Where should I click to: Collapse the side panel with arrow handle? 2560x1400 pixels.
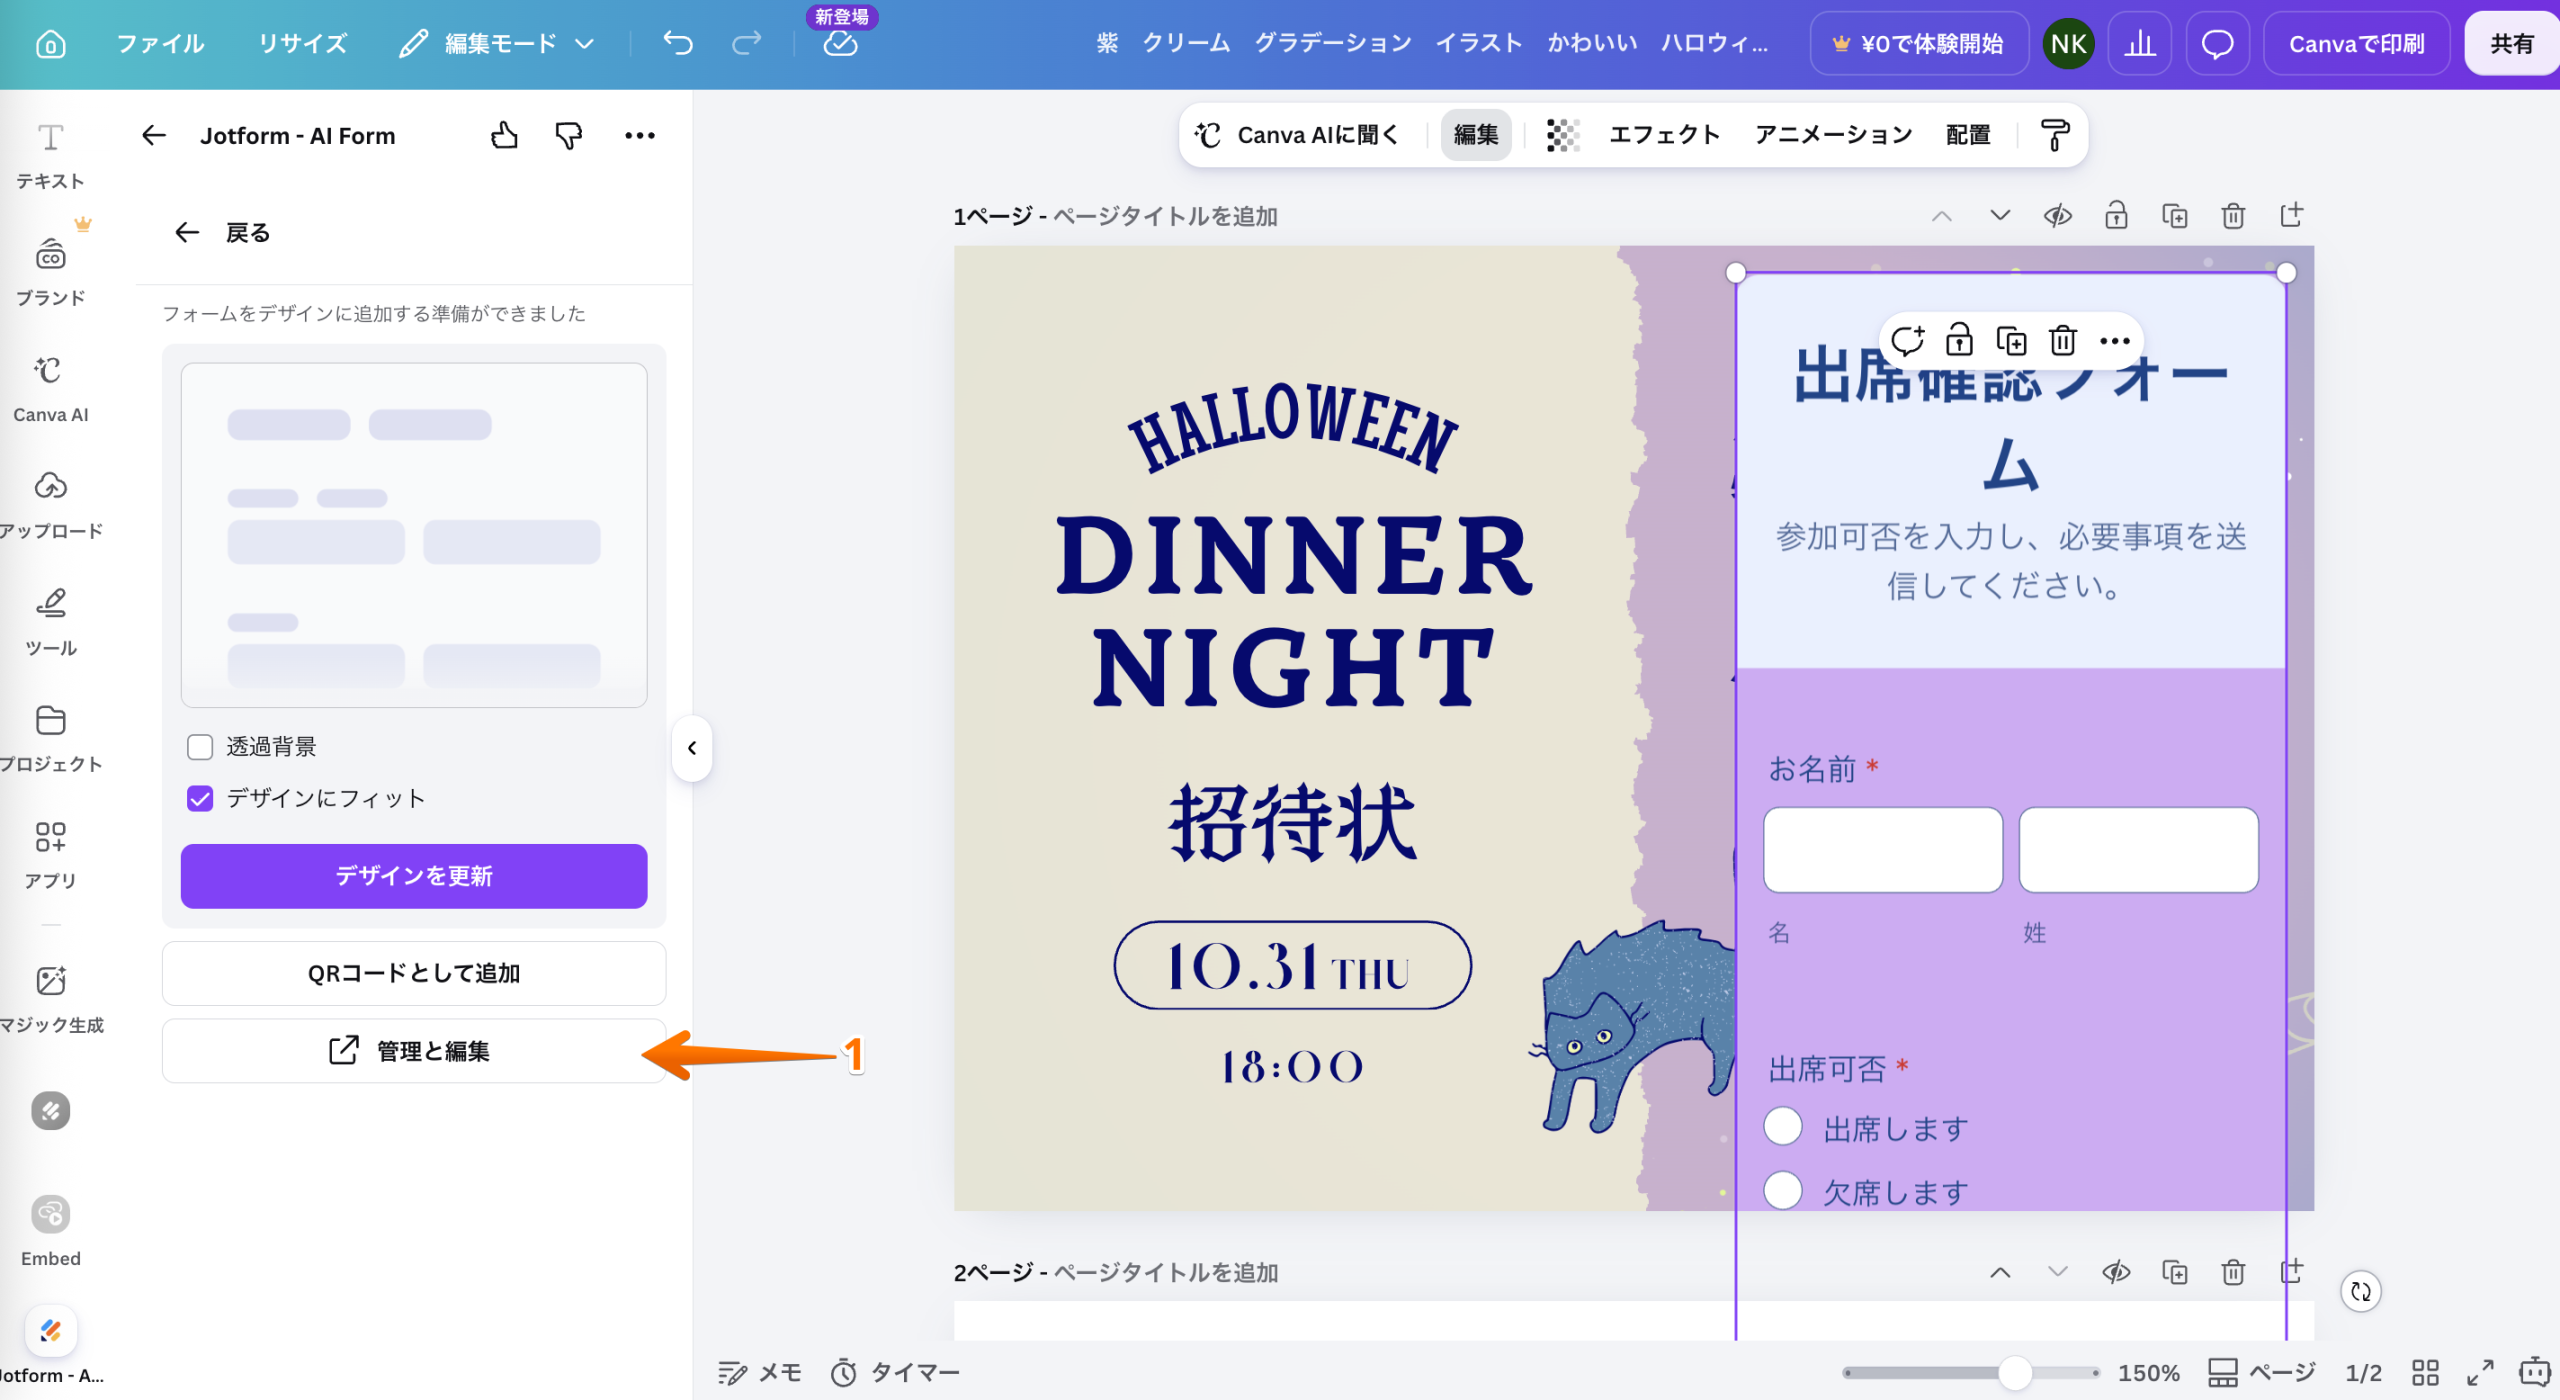tap(691, 747)
